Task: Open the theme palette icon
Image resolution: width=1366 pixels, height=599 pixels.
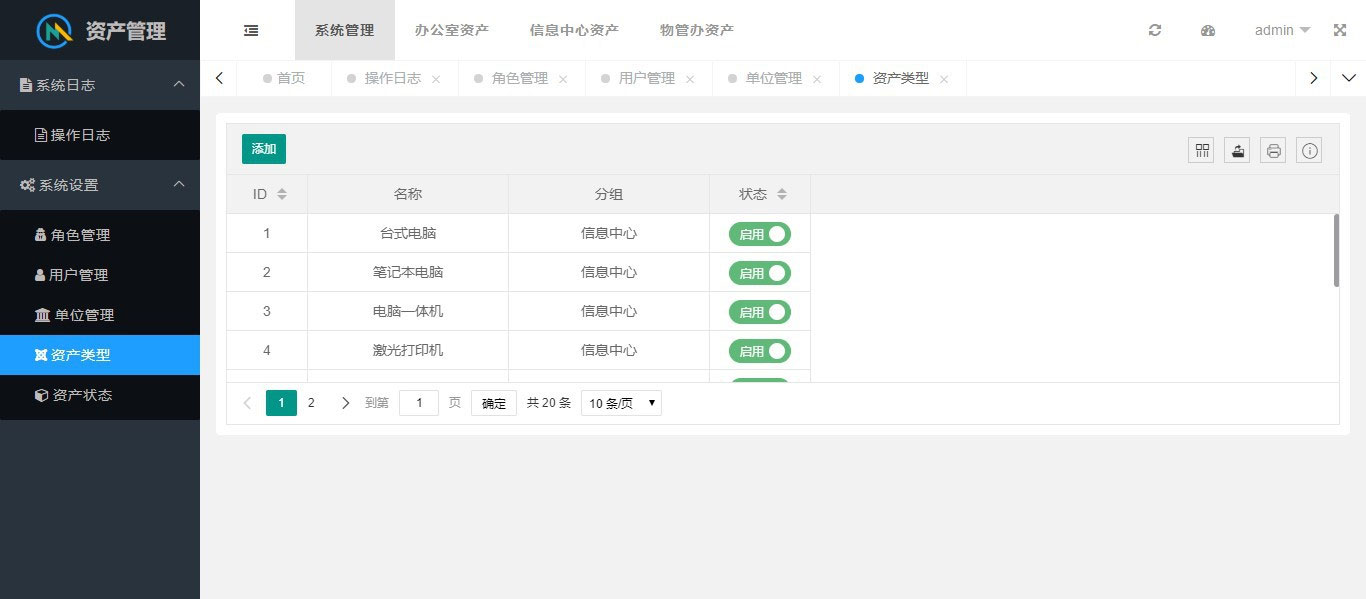Action: 1208,30
